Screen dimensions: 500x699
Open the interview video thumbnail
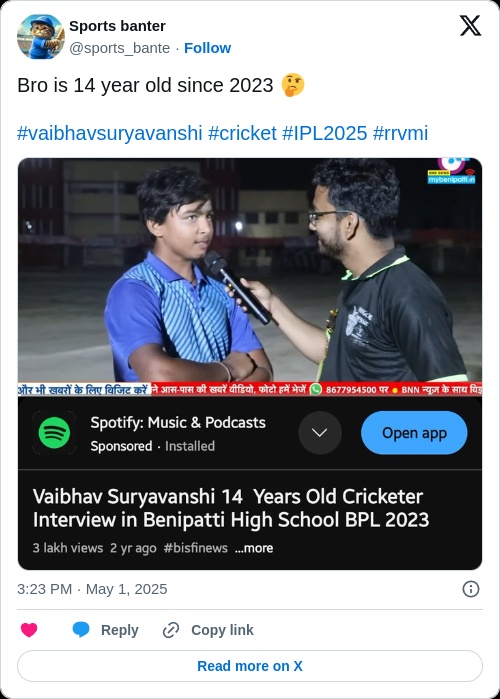tap(250, 277)
